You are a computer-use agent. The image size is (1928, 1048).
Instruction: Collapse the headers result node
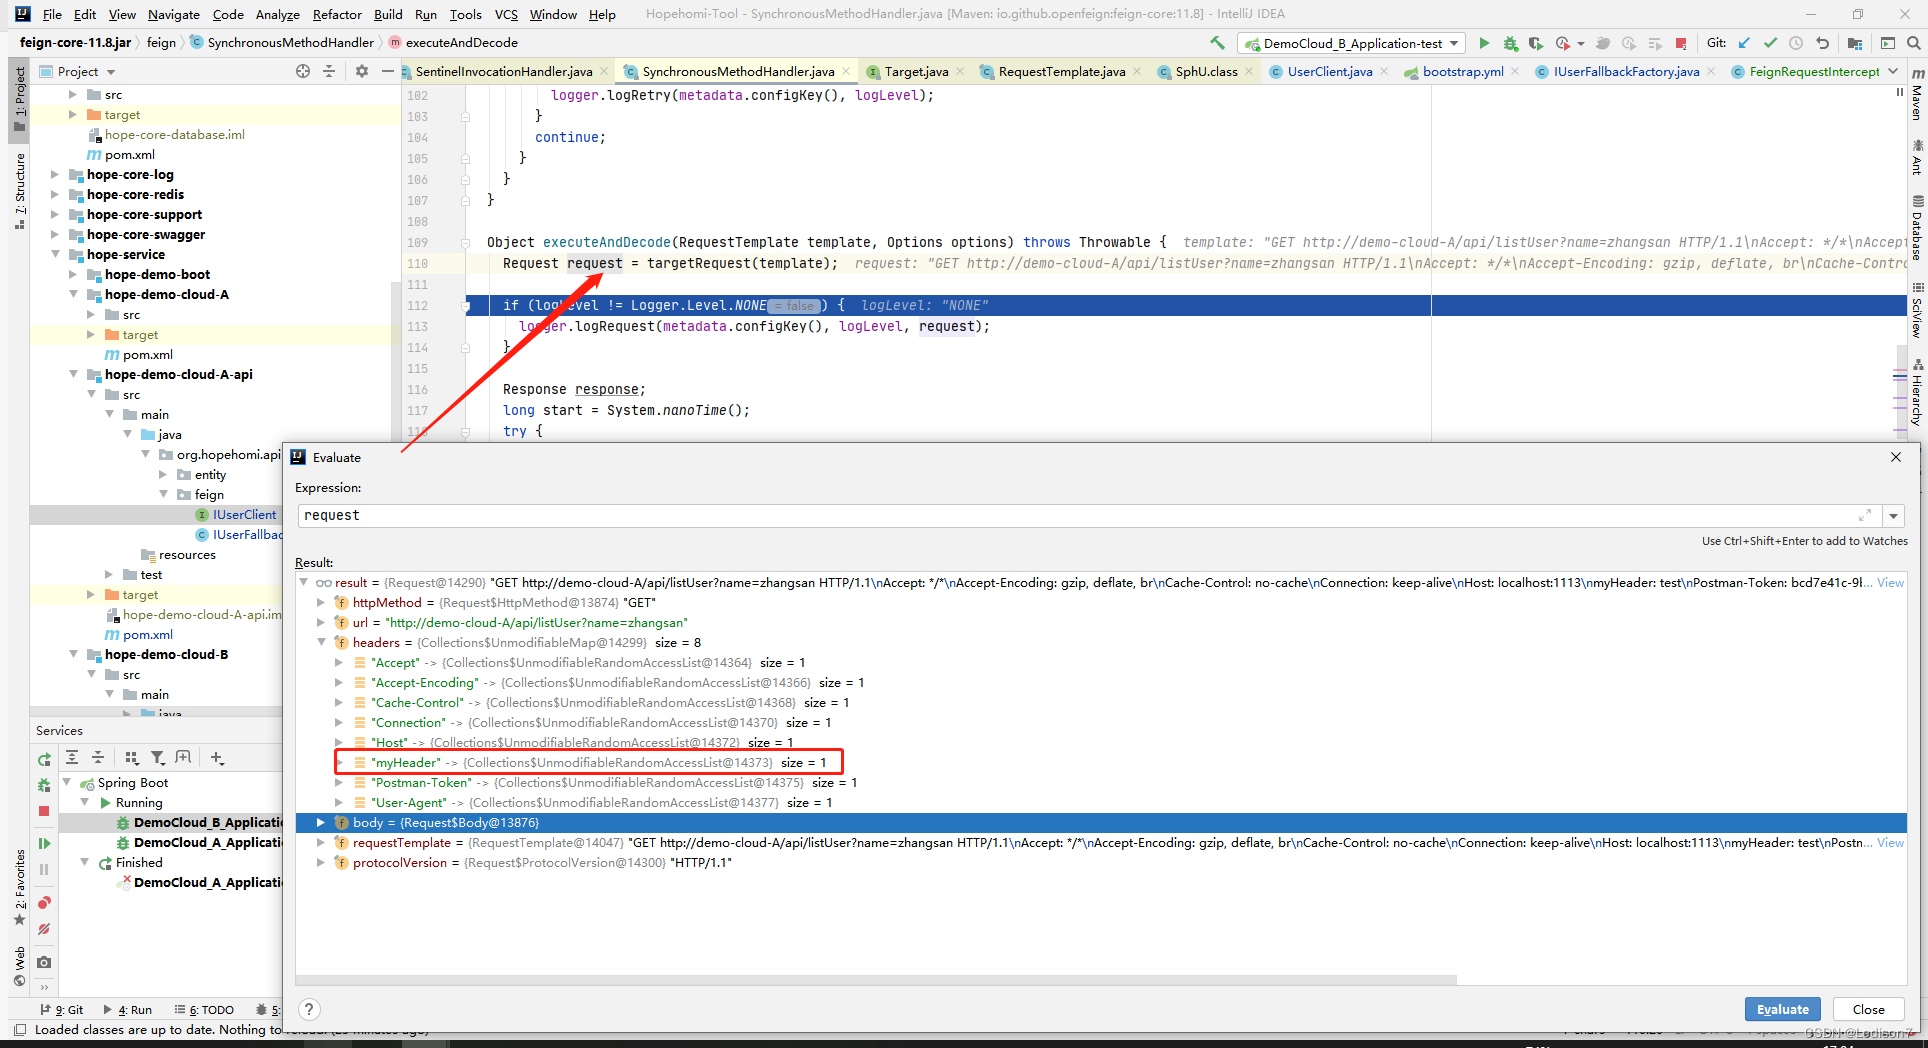(x=321, y=642)
